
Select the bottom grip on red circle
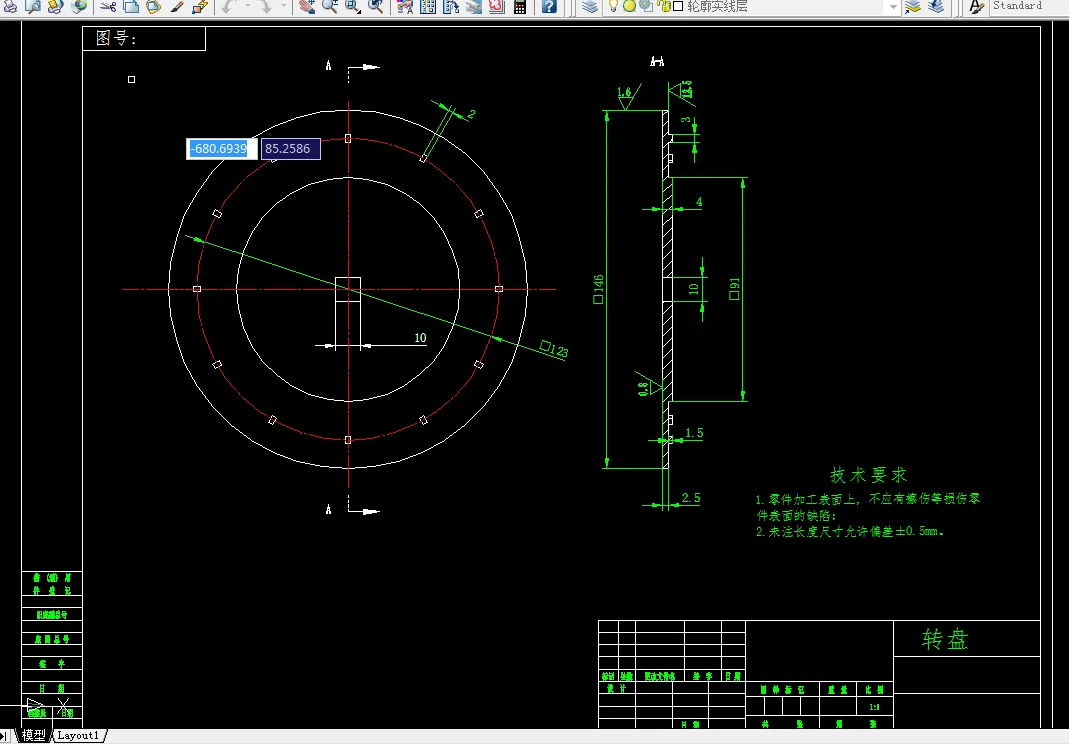(x=348, y=440)
